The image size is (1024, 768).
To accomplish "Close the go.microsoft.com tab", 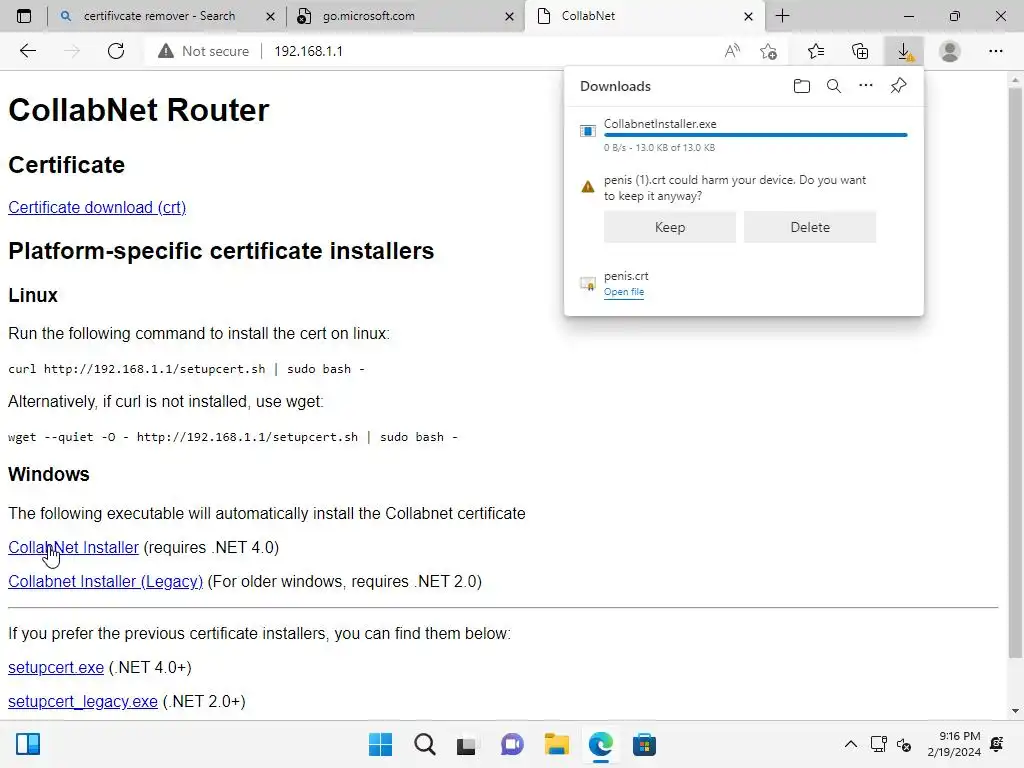I will pyautogui.click(x=509, y=17).
